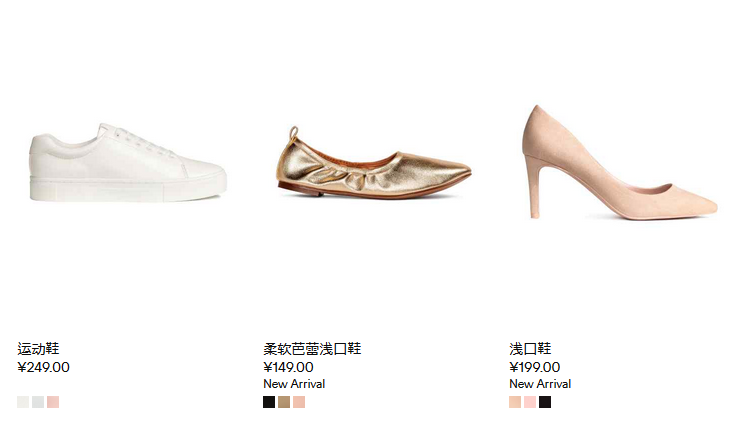Click New Arrival label under ¥149.00
The height and width of the screenshot is (429, 739).
coord(294,384)
